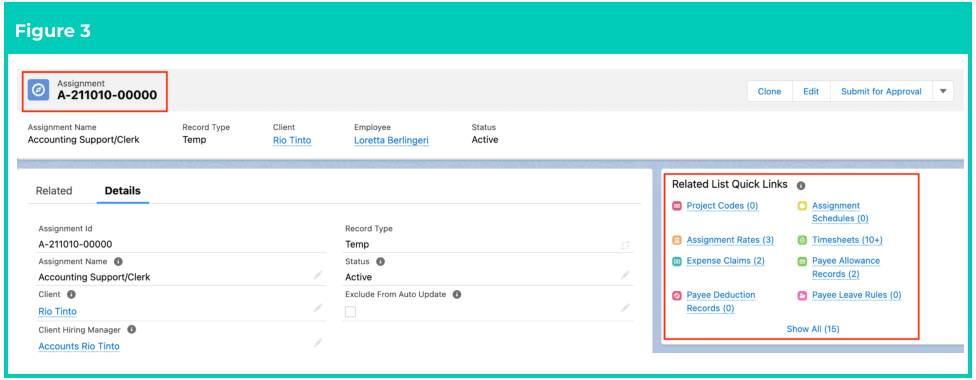This screenshot has width=976, height=380.
Task: Open the Rio Tinto client link in header
Action: (292, 140)
